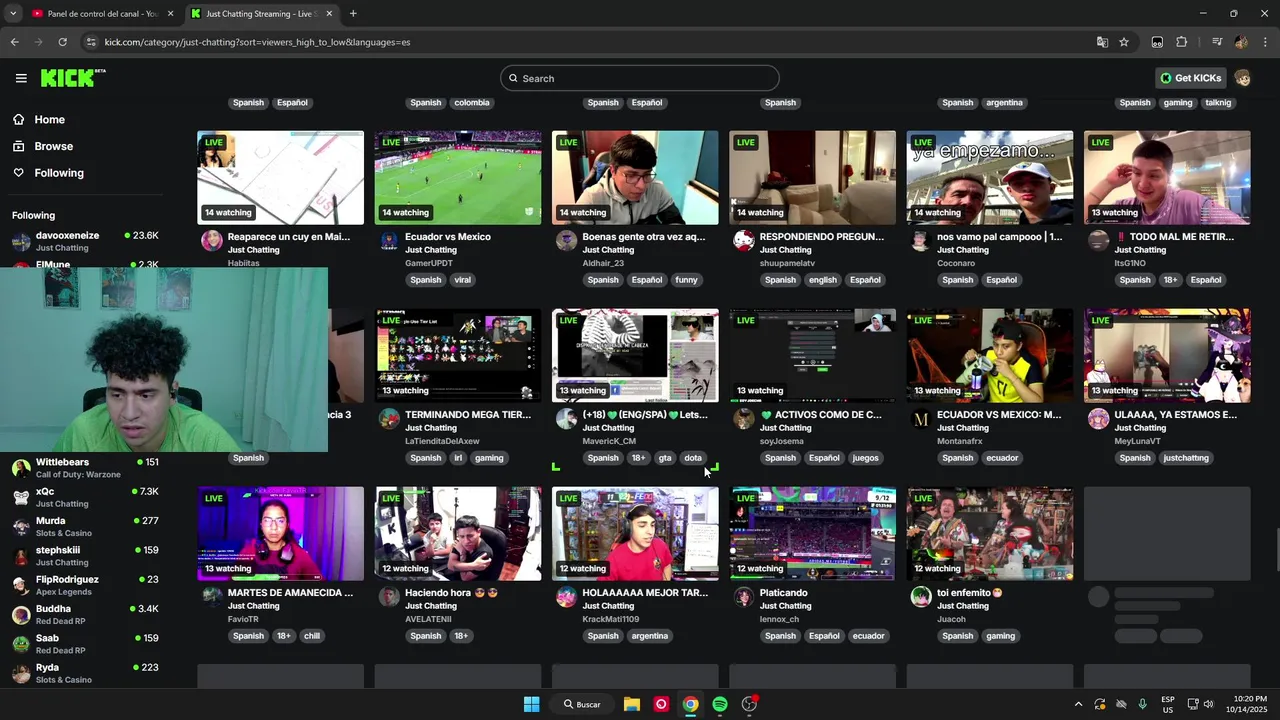1280x720 pixels.
Task: Open followed channel Ryda
Action: click(x=85, y=672)
